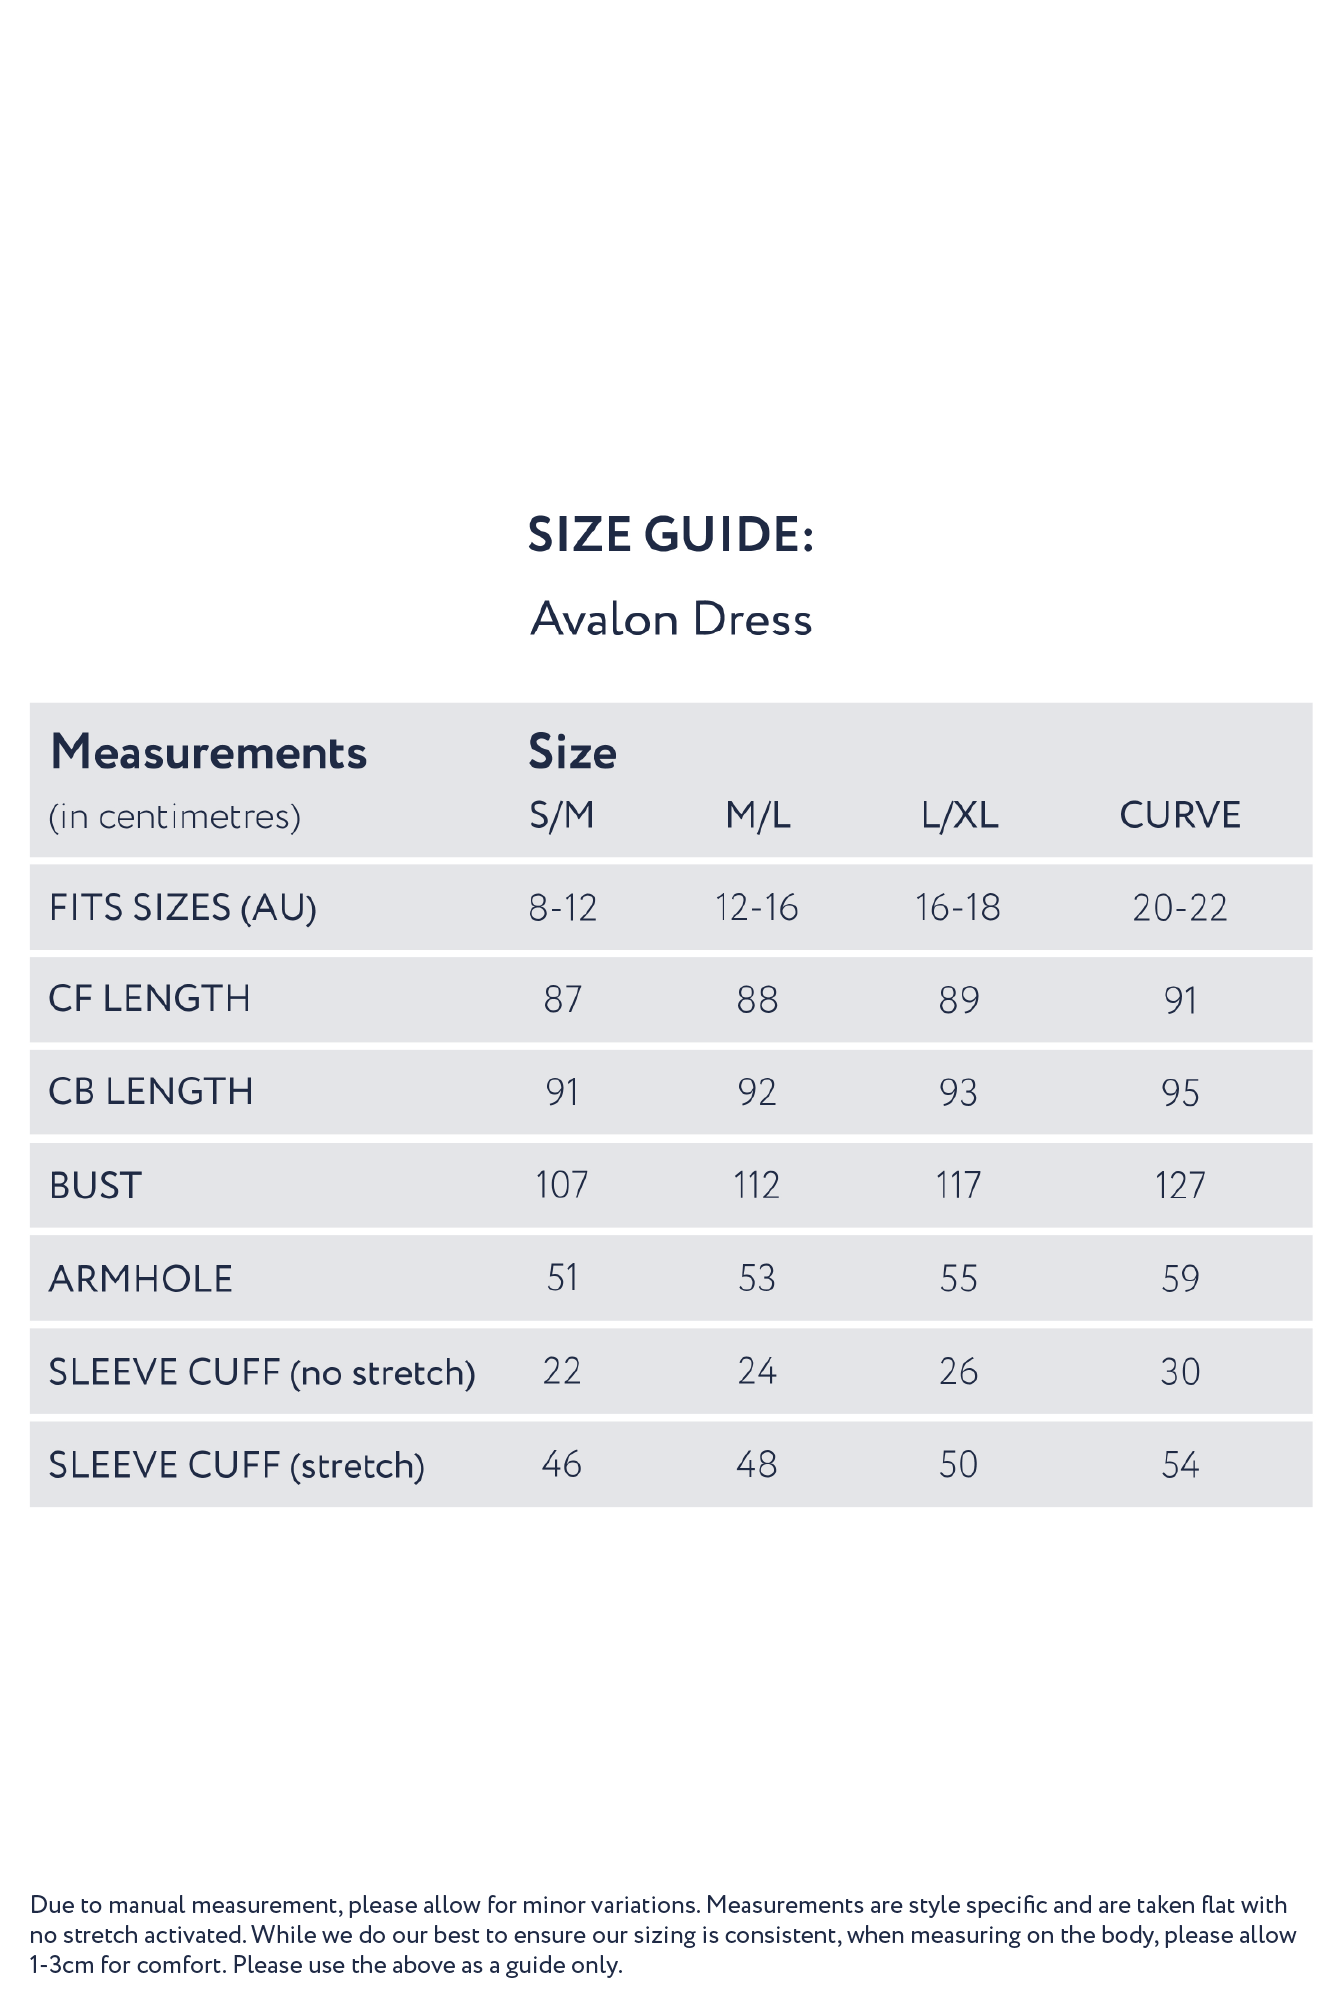The image size is (1343, 2015).
Task: Click the SIZE GUIDE heading
Action: tap(671, 534)
